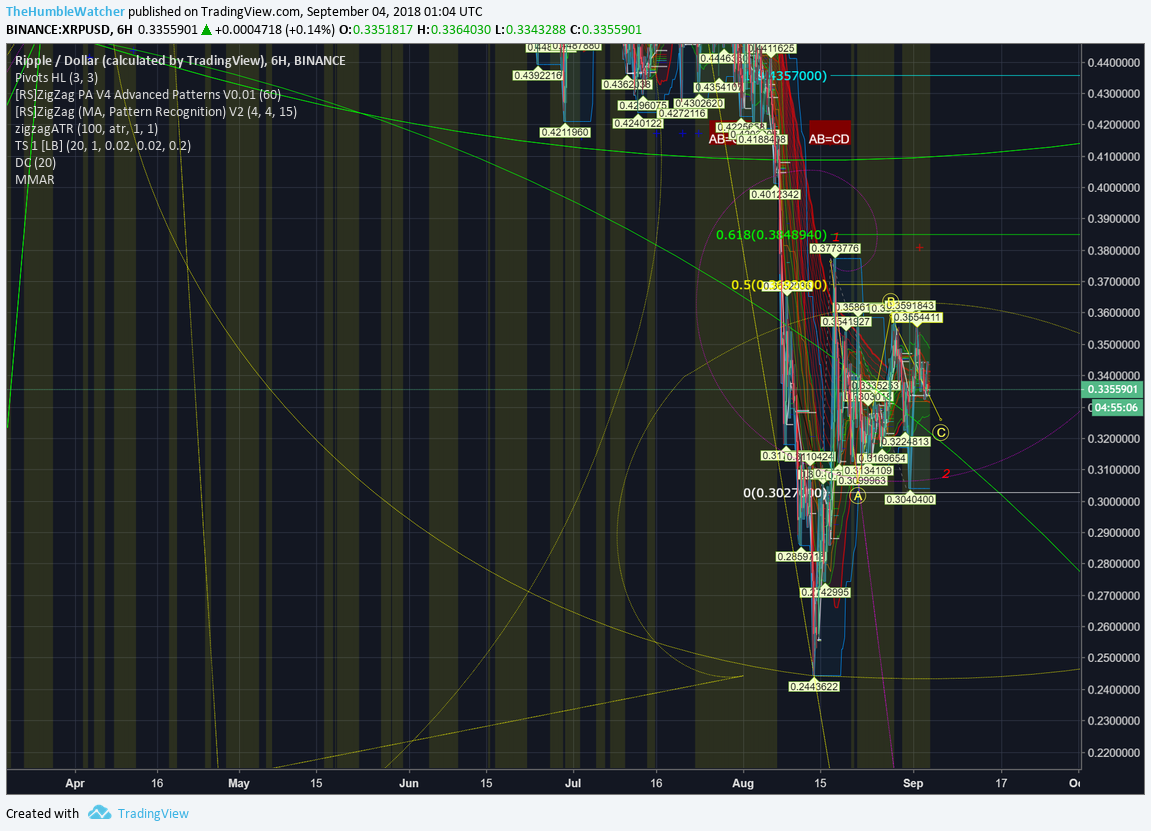The image size is (1151, 831).
Task: Click the 0.2742995 pivot label
Action: [825, 592]
